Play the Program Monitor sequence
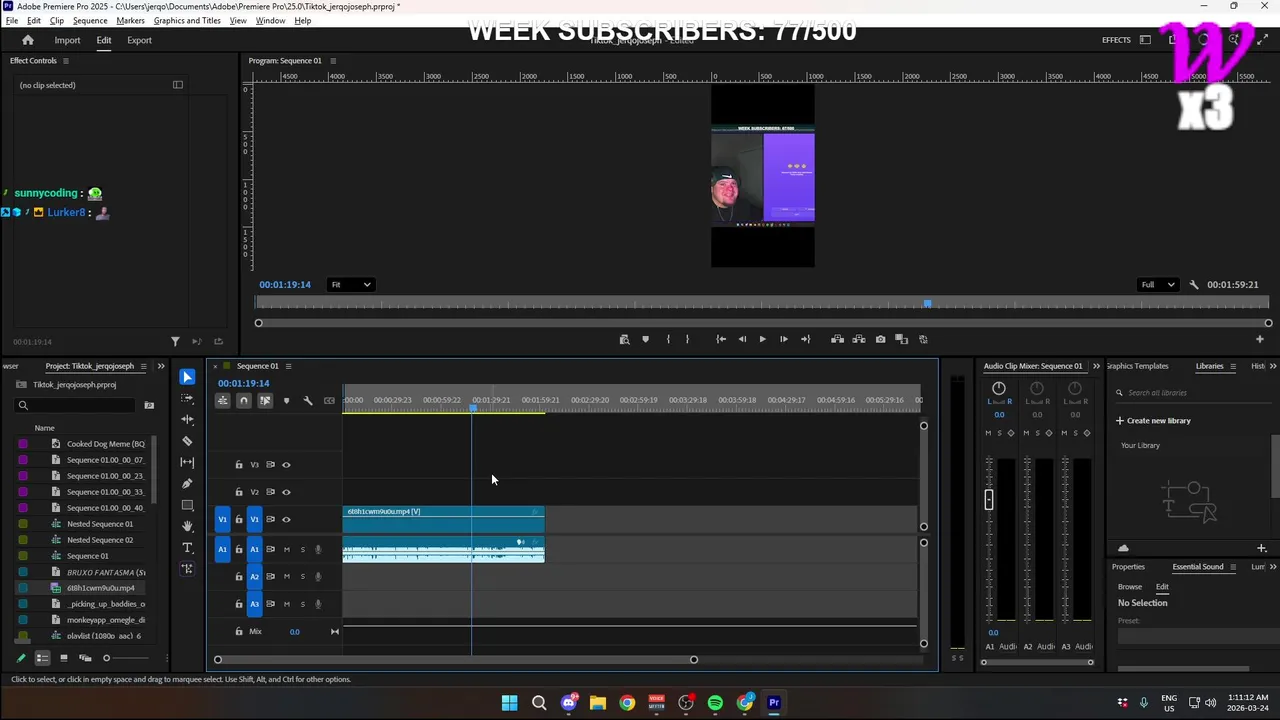This screenshot has height=720, width=1280. click(762, 339)
